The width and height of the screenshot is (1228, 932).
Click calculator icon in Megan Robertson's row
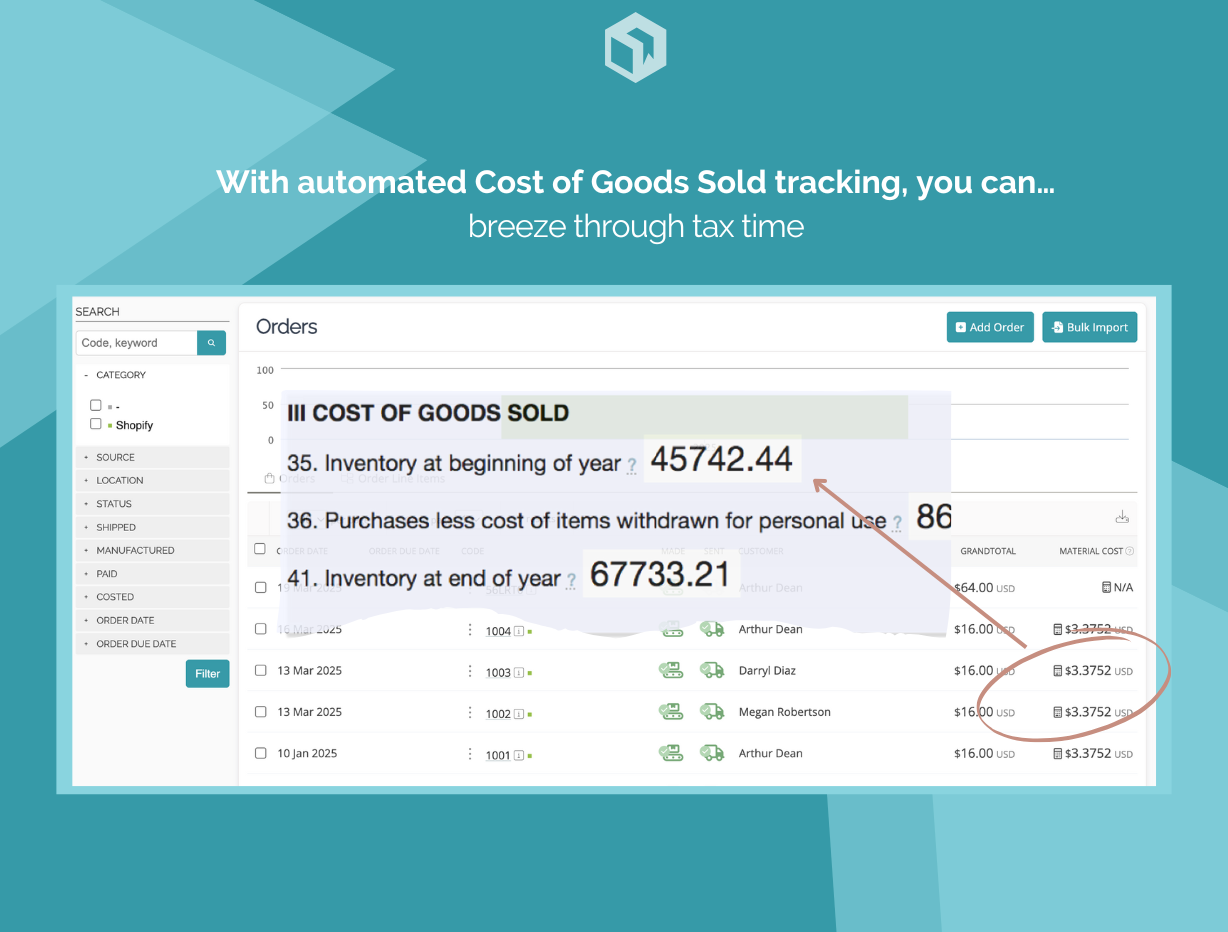(1058, 712)
